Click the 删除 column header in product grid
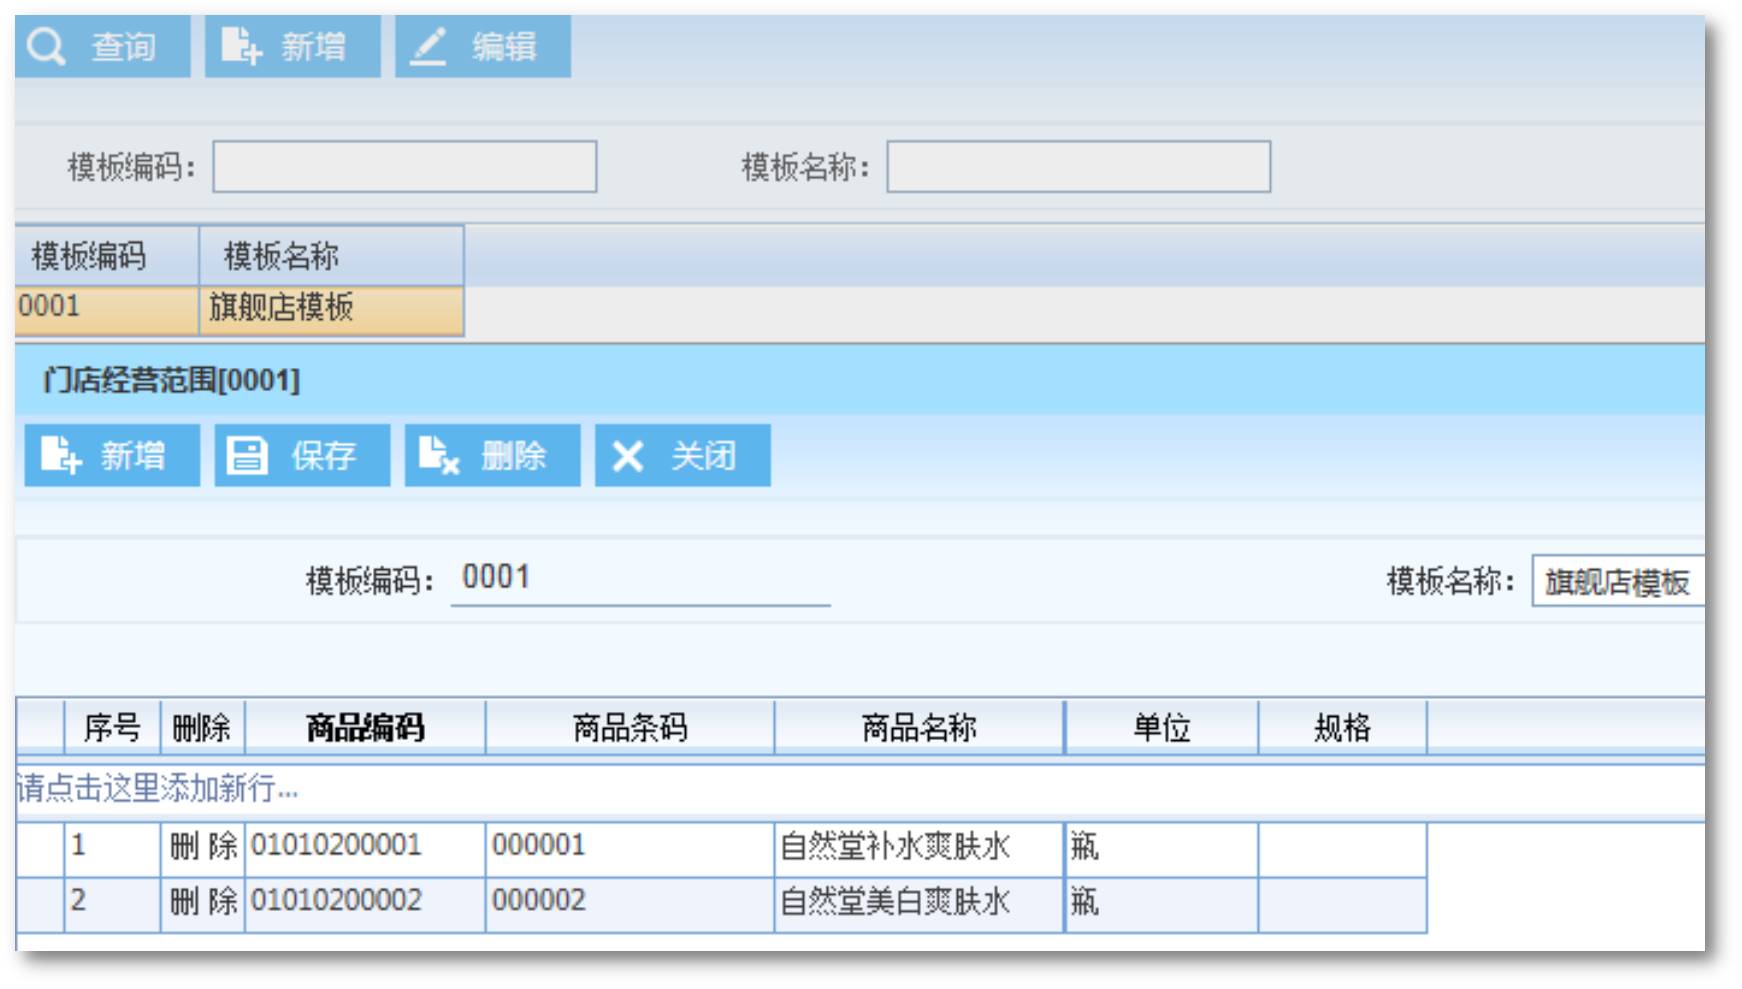The image size is (1742, 989). 202,727
